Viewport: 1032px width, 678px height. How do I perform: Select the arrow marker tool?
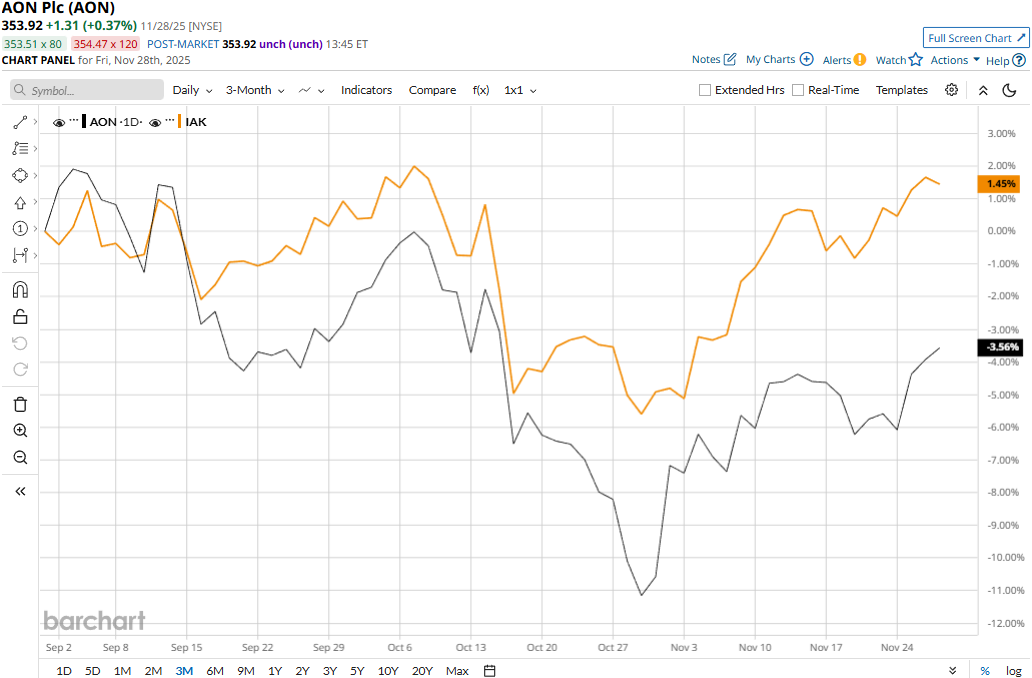click(20, 203)
